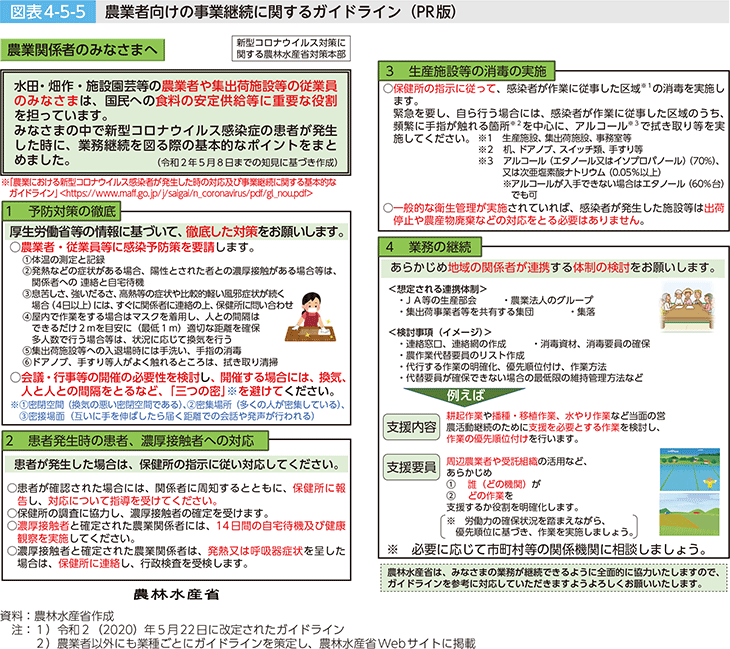Click the red text 14日間の自宅待機及び健康
The image size is (730, 649).
(281, 526)
